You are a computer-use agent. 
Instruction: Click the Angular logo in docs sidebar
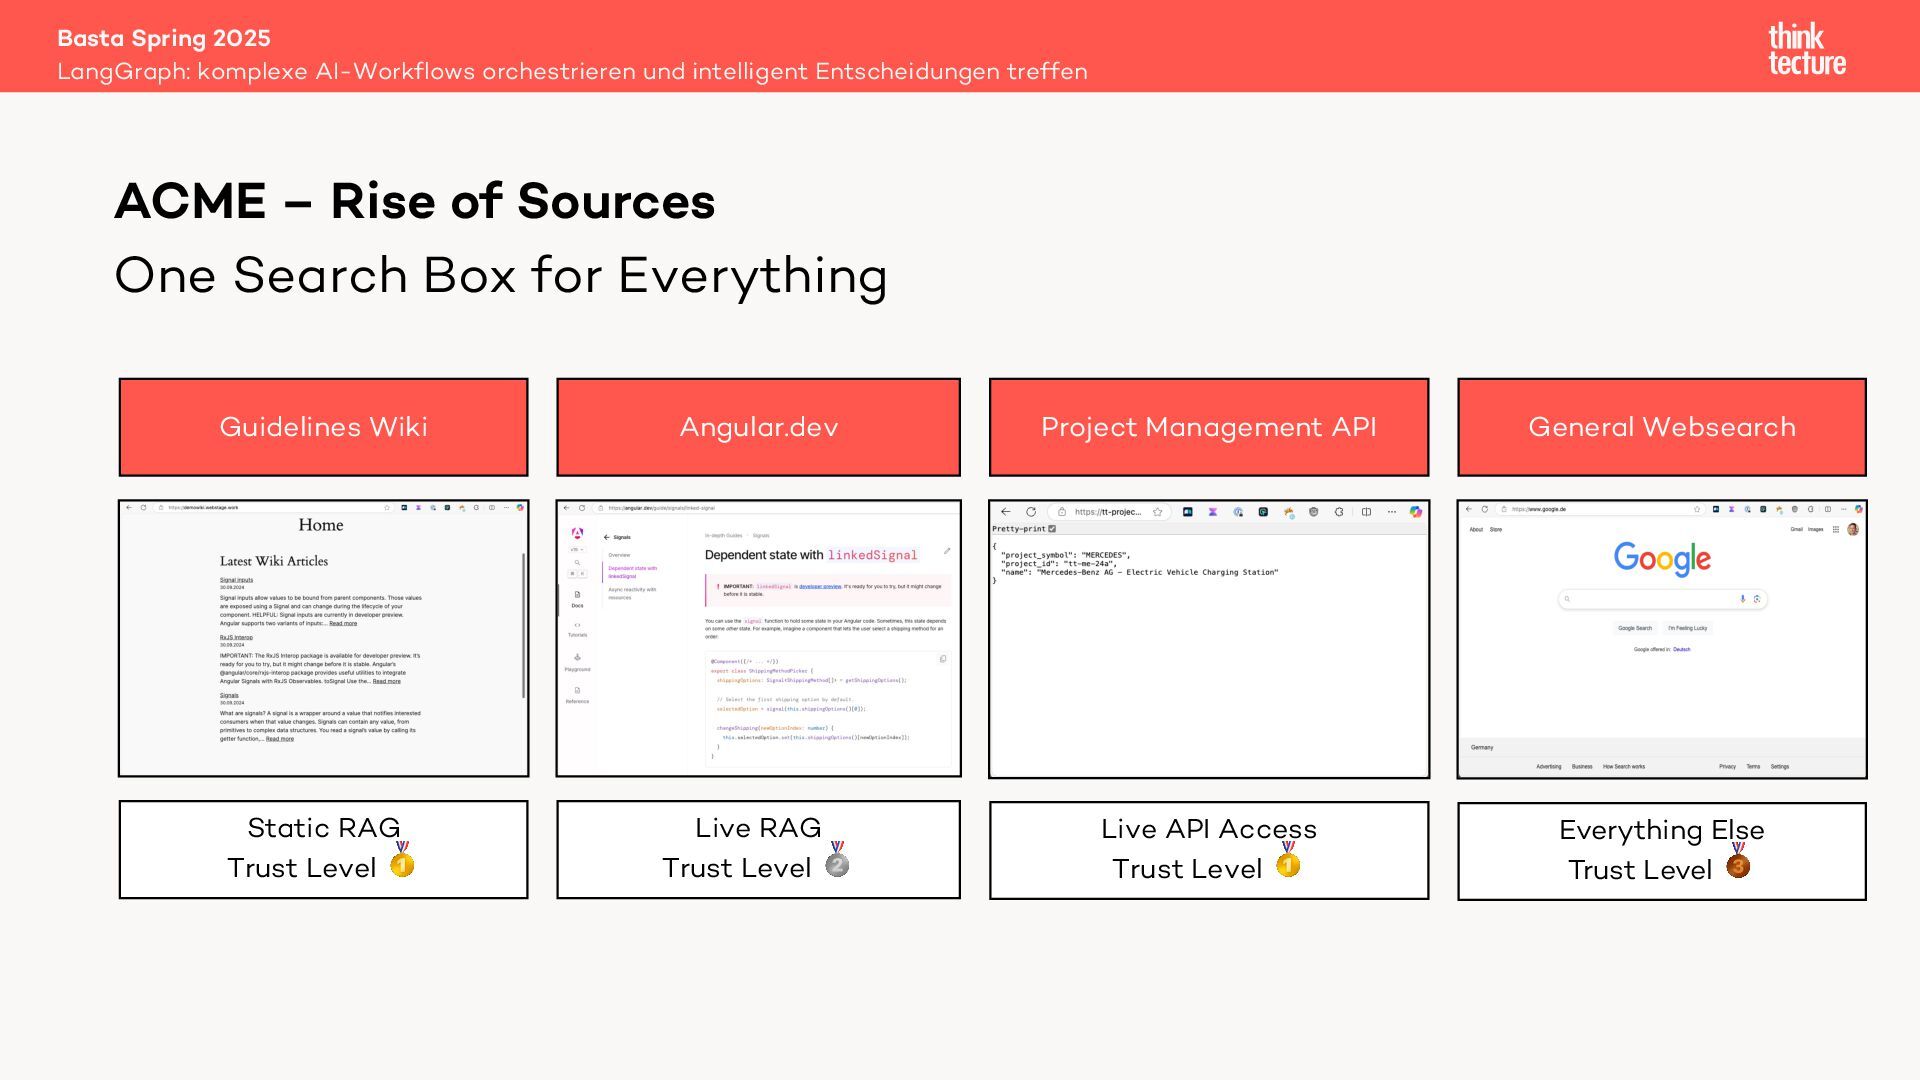(577, 534)
